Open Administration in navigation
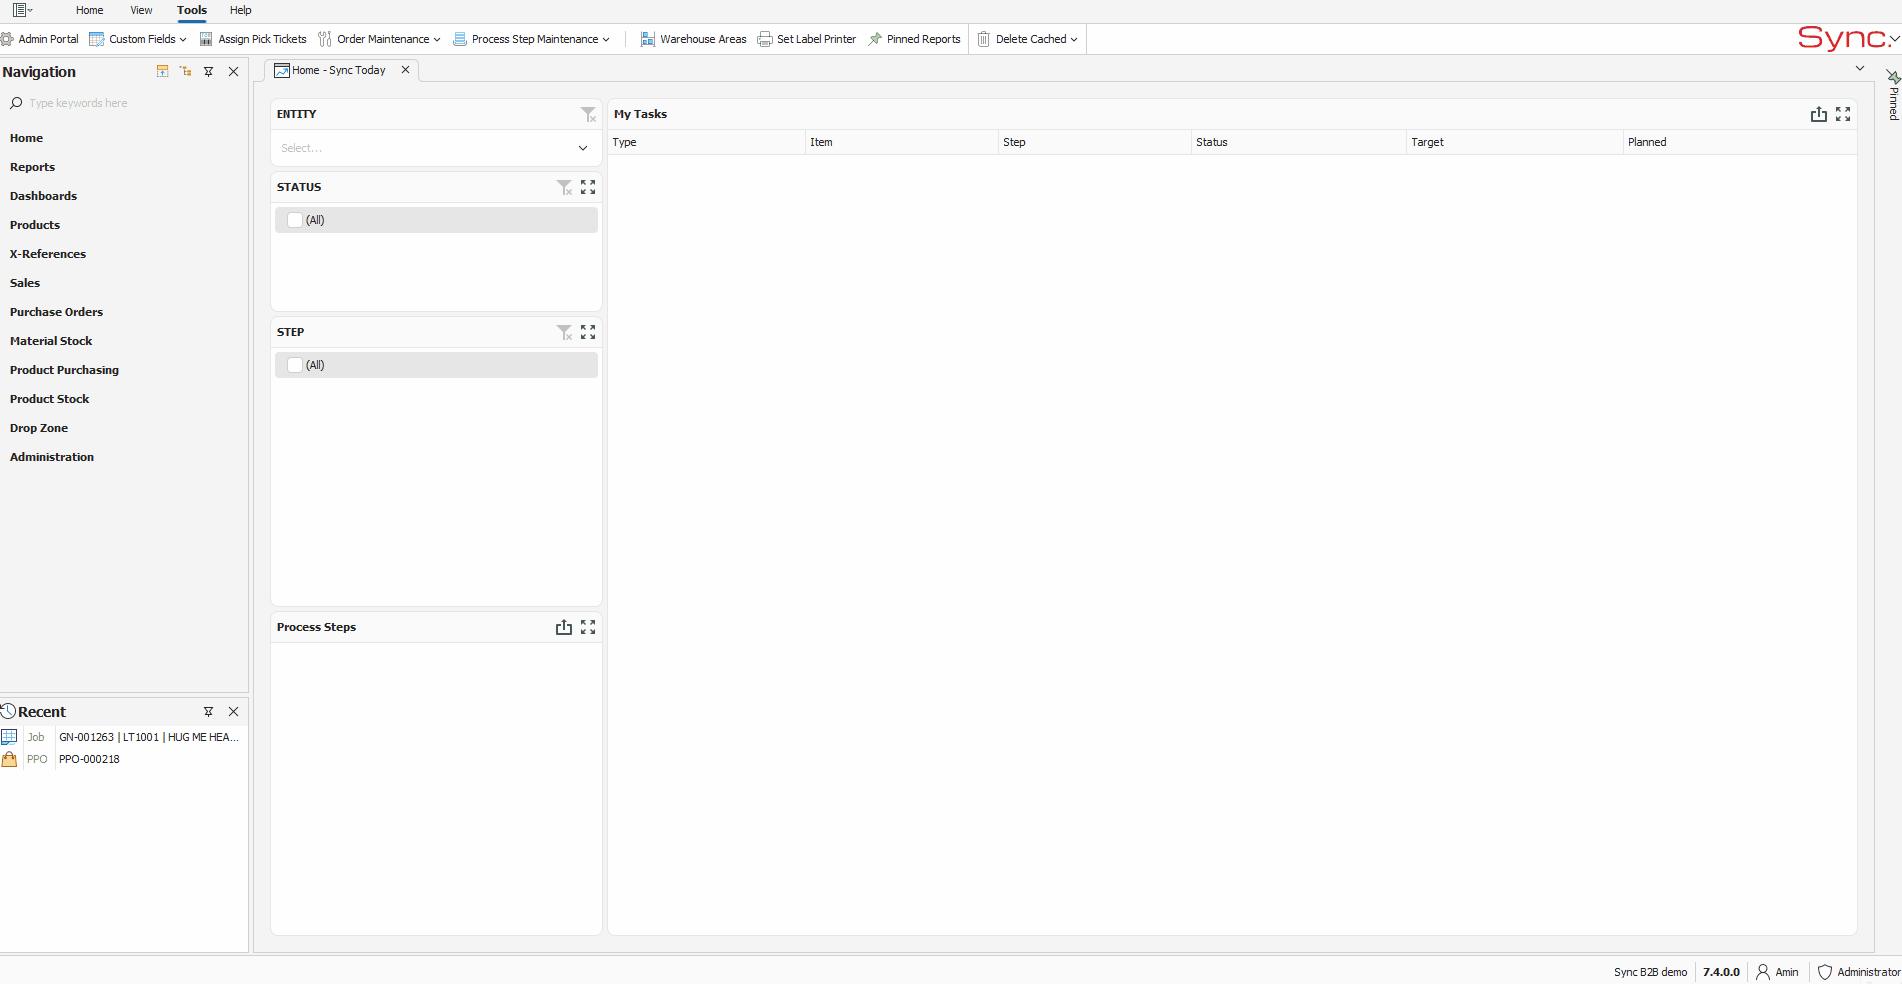Image resolution: width=1902 pixels, height=984 pixels. tap(52, 457)
